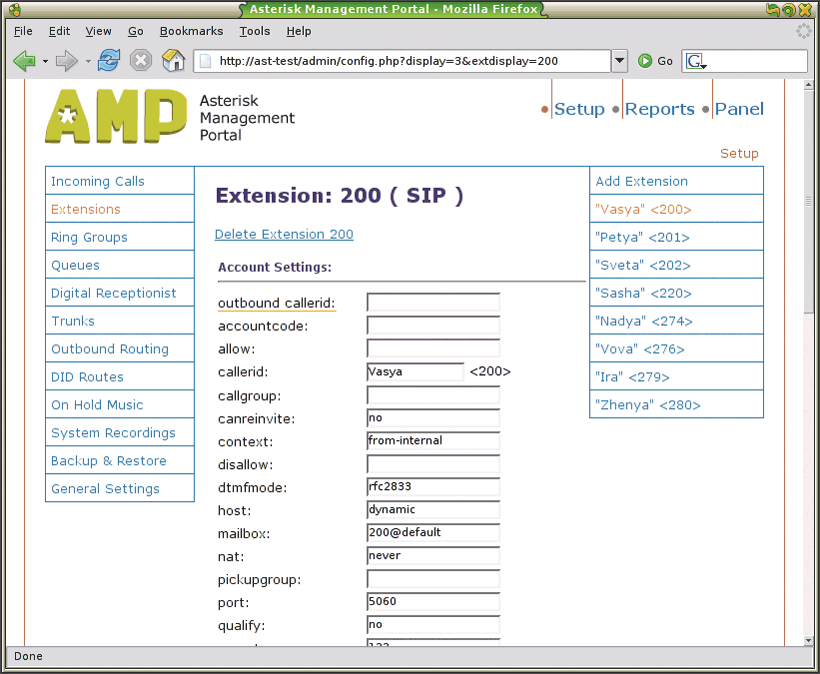
Task: Click the green Go button icon
Action: [x=645, y=61]
